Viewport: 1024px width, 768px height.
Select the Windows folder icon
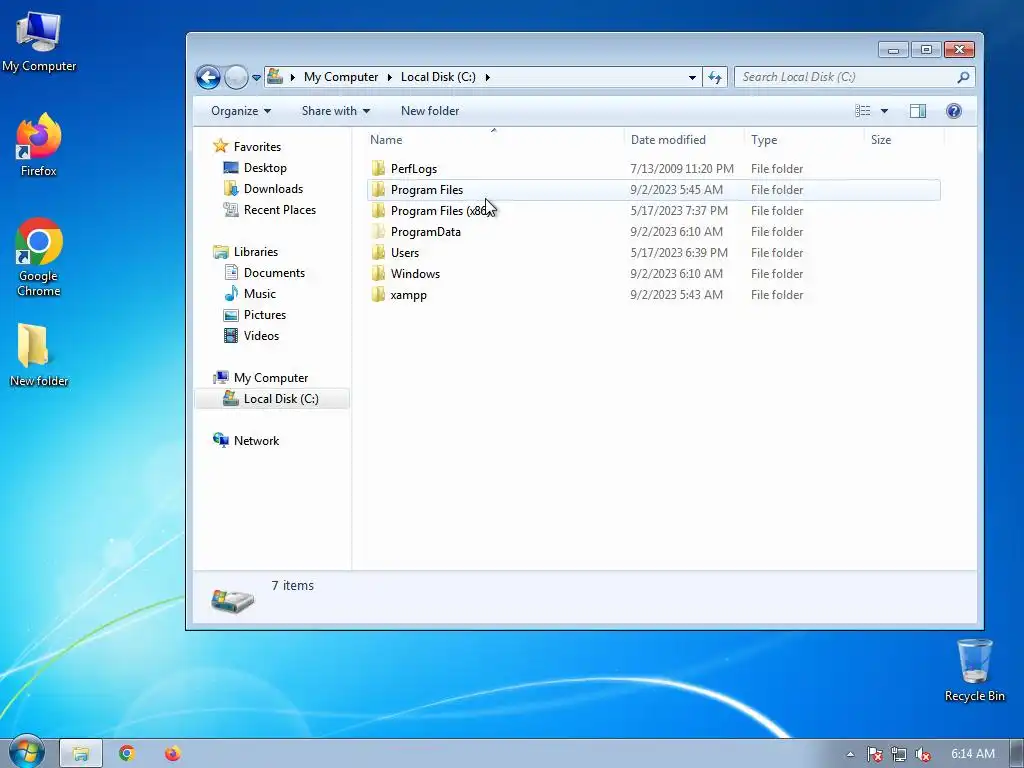tap(378, 274)
